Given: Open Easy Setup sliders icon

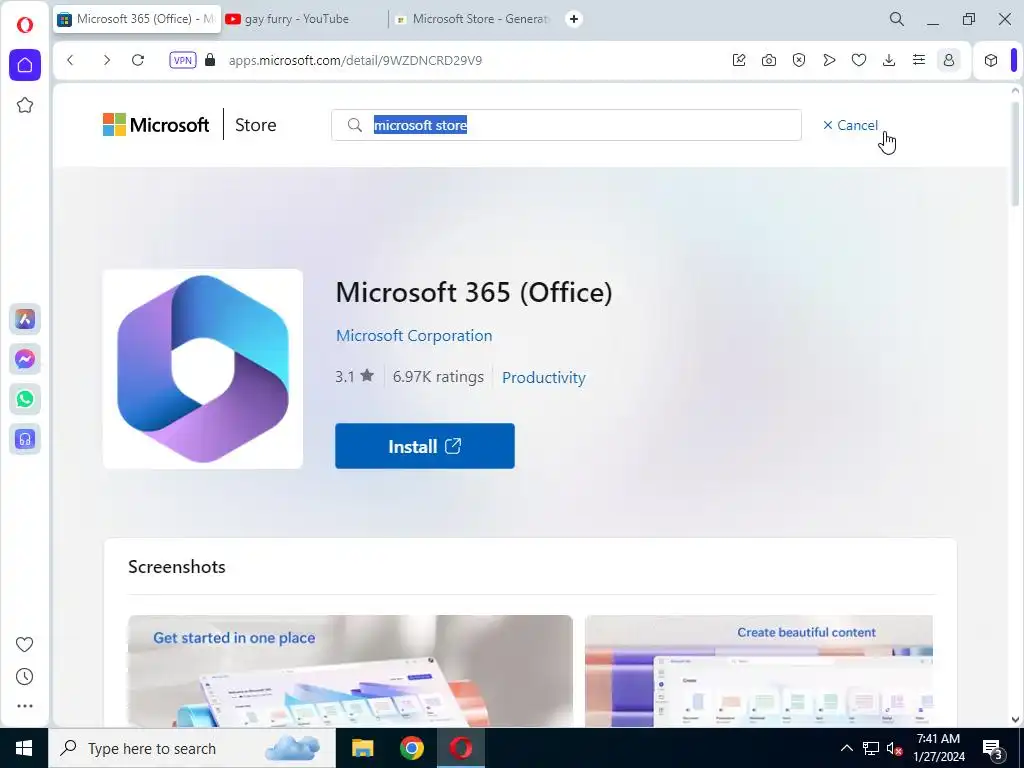Looking at the screenshot, I should pos(919,60).
